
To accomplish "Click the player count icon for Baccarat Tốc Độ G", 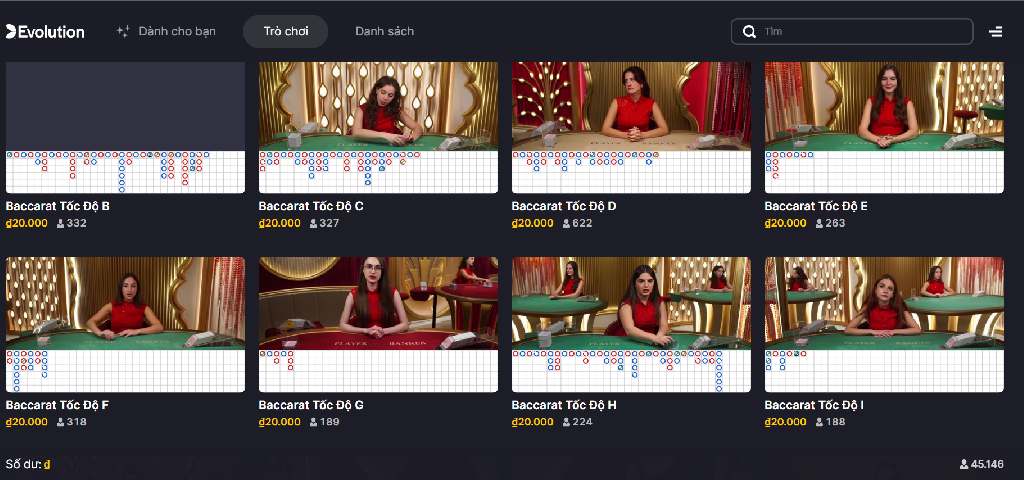I will (313, 422).
